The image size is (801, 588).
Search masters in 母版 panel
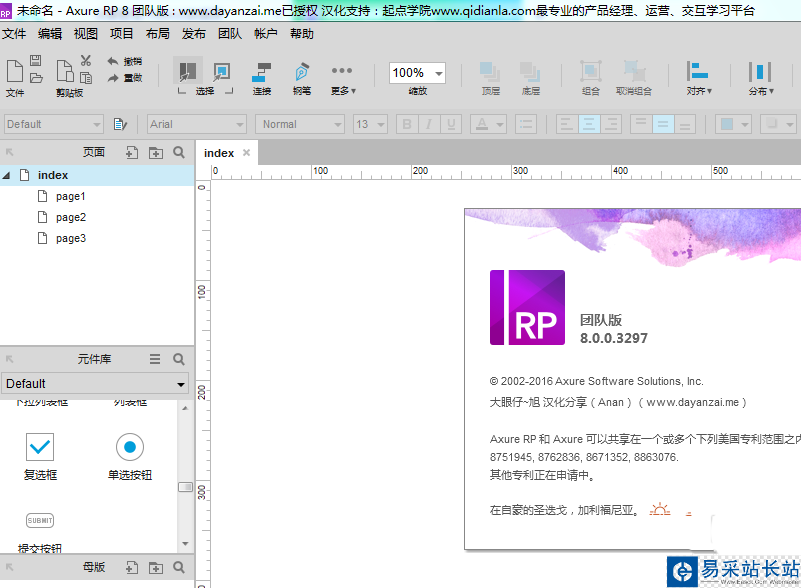tap(179, 567)
